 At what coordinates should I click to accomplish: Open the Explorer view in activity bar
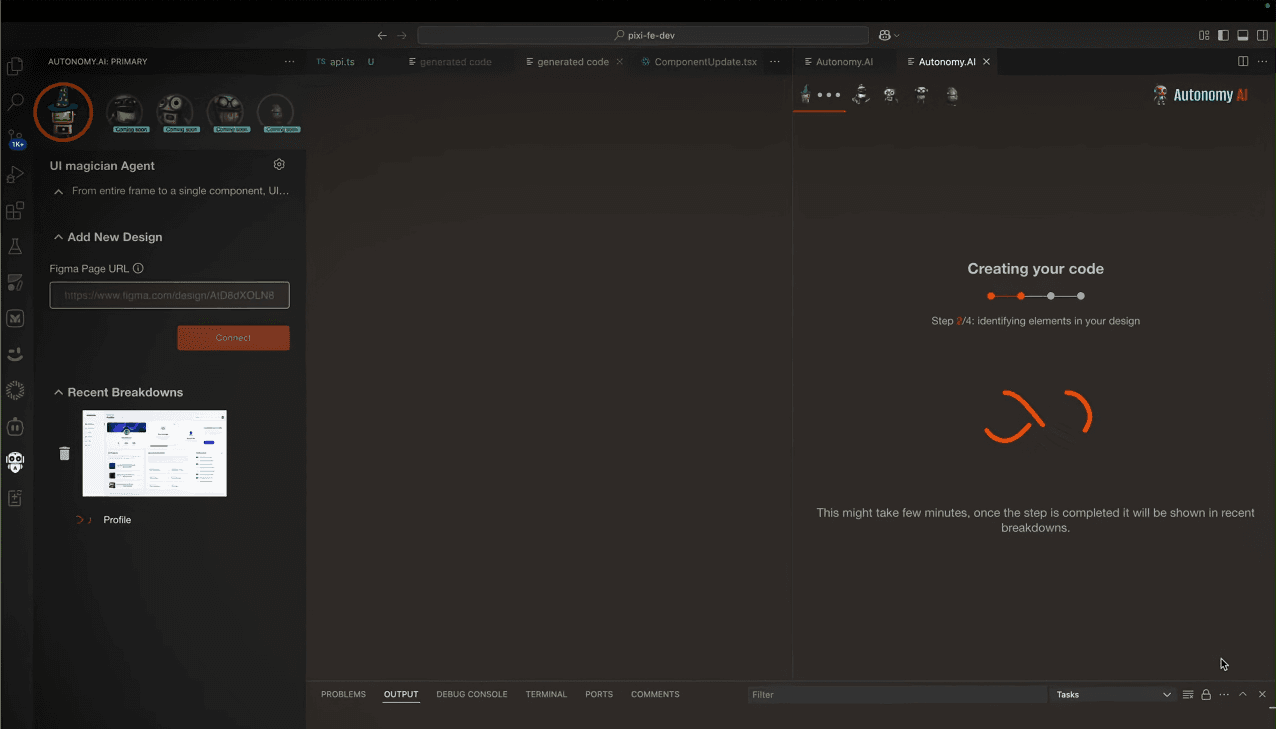pyautogui.click(x=15, y=67)
